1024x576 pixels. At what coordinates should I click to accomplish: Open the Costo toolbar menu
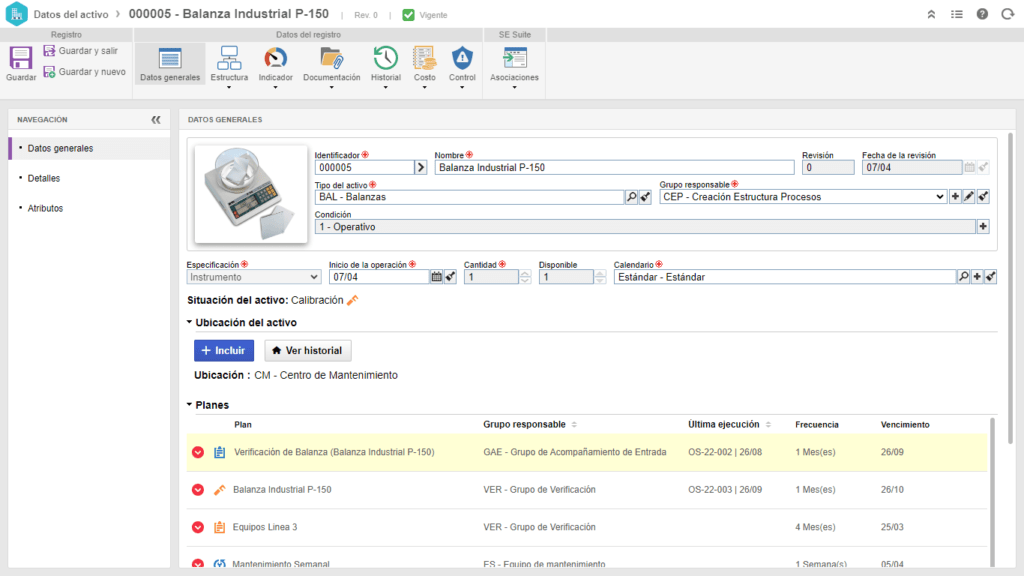click(x=424, y=64)
